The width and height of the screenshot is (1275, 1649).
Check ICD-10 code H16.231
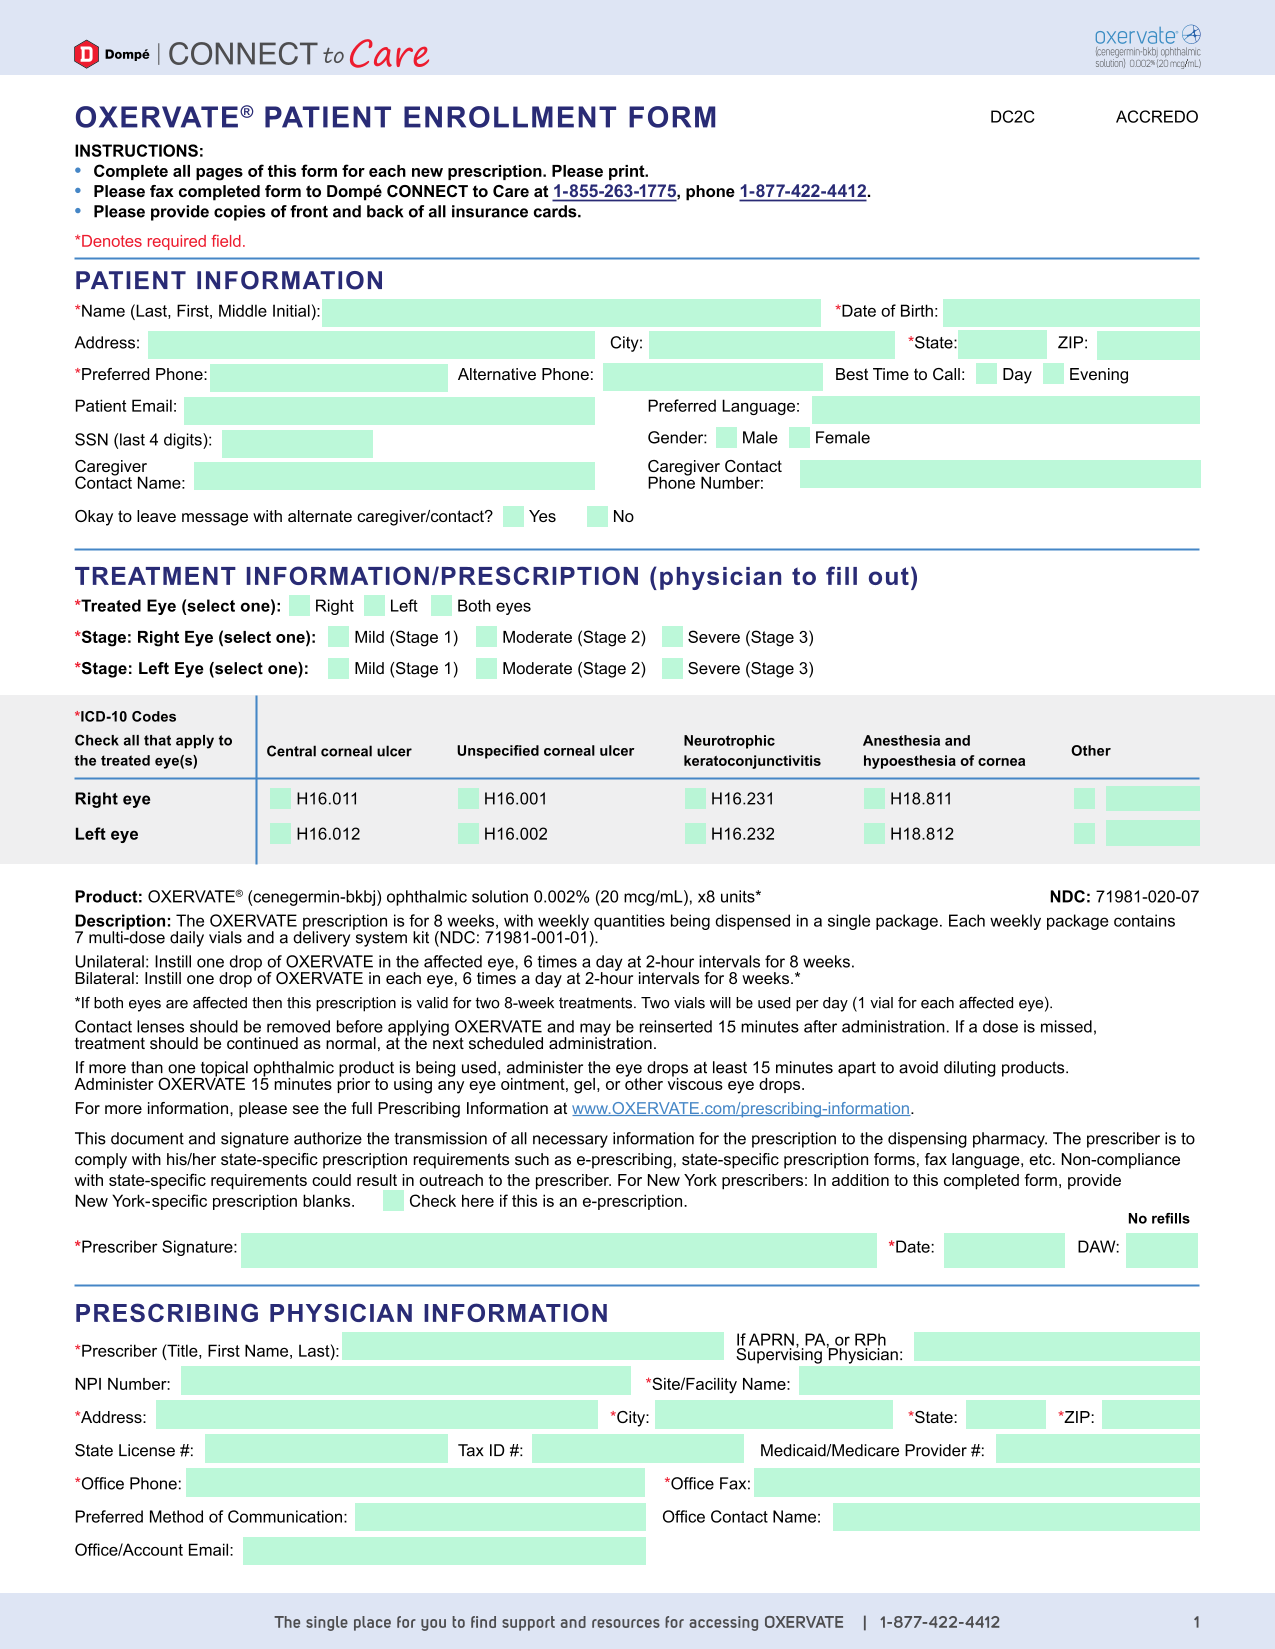coord(695,798)
